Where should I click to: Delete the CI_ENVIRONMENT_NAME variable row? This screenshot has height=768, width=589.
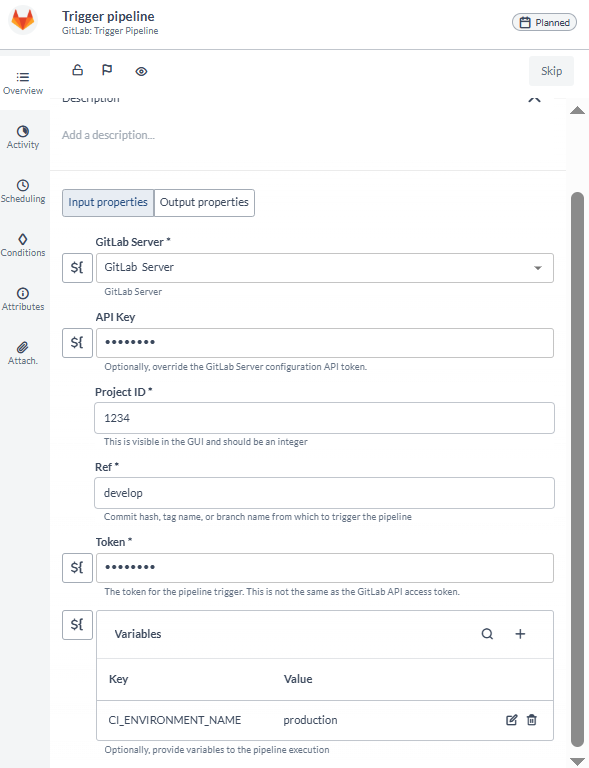coord(532,720)
